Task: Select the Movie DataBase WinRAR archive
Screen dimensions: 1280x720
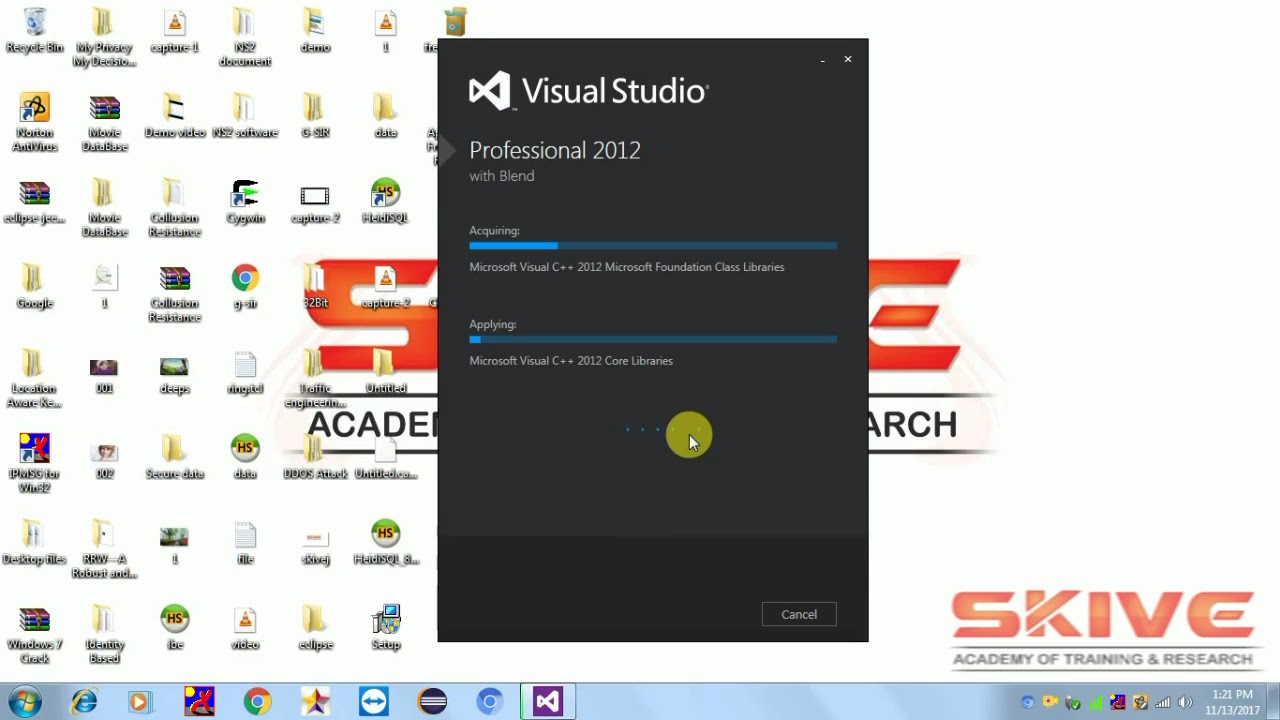Action: (x=104, y=123)
